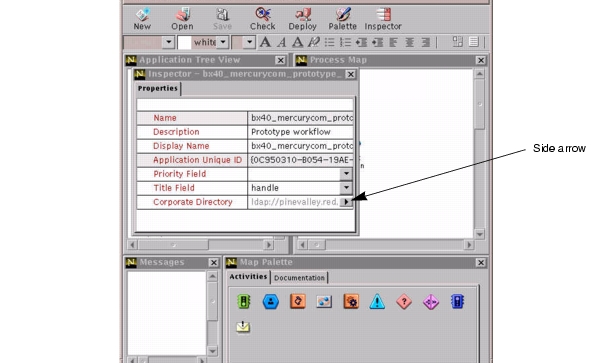Click the decrease indent icon
Viewport: 609px width, 363px height.
(361, 42)
